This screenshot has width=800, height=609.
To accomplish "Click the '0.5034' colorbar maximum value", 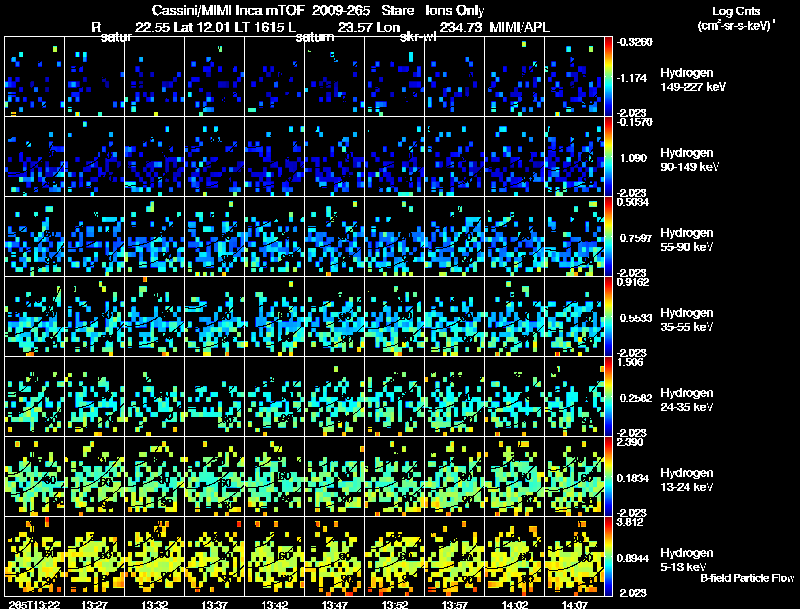I will pyautogui.click(x=633, y=202).
